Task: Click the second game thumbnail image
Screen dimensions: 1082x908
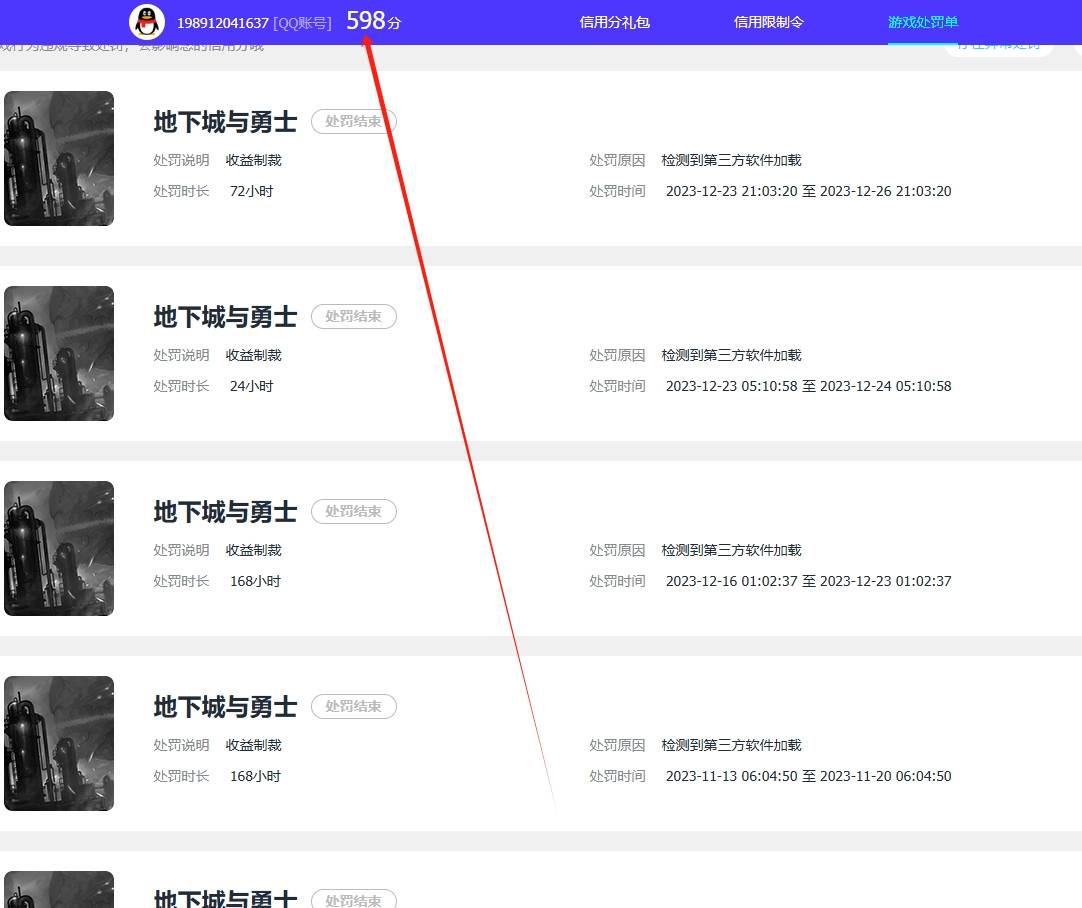Action: [x=59, y=353]
